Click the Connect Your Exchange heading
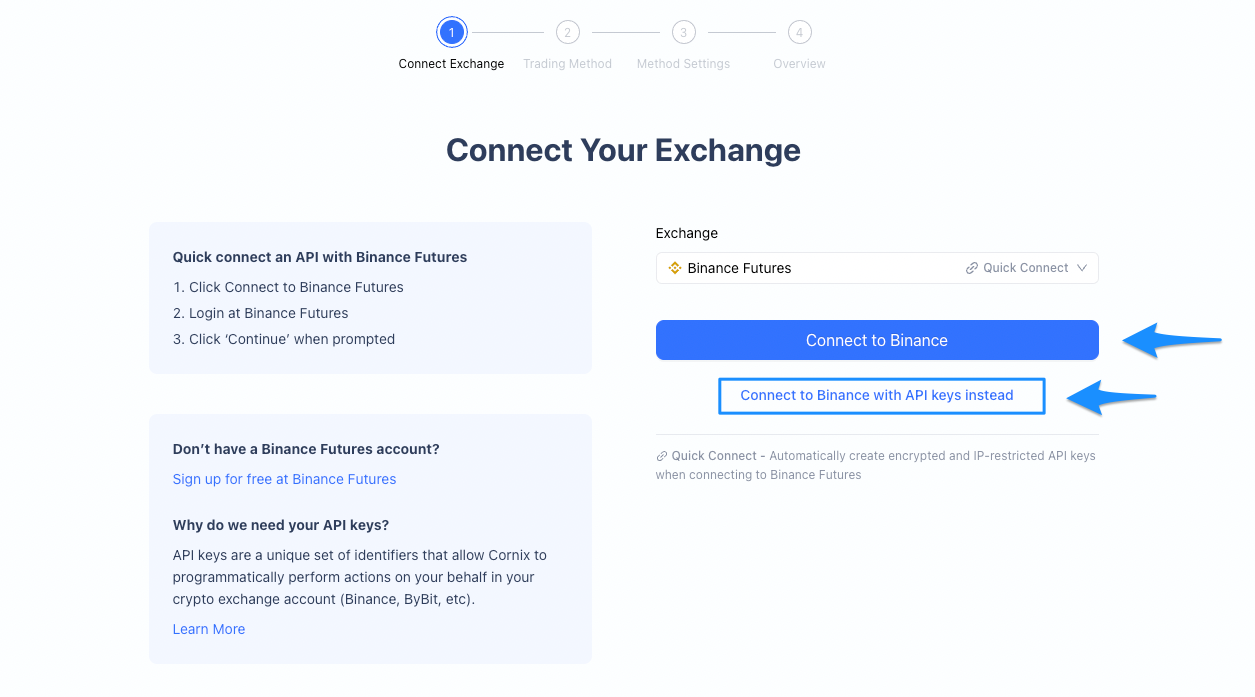Image resolution: width=1255 pixels, height=697 pixels. [623, 150]
